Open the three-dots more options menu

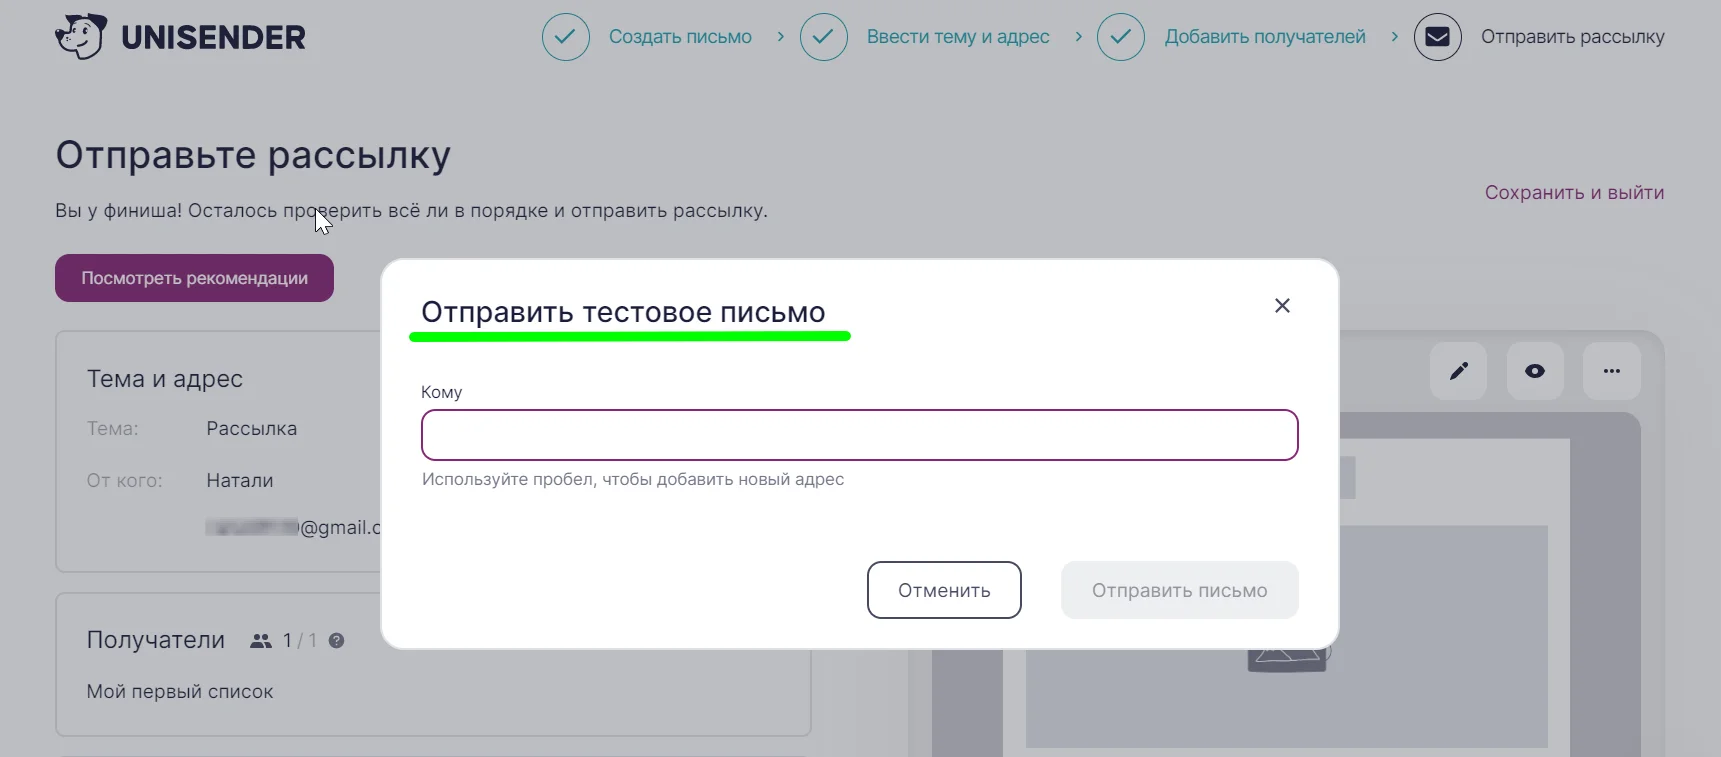1612,371
